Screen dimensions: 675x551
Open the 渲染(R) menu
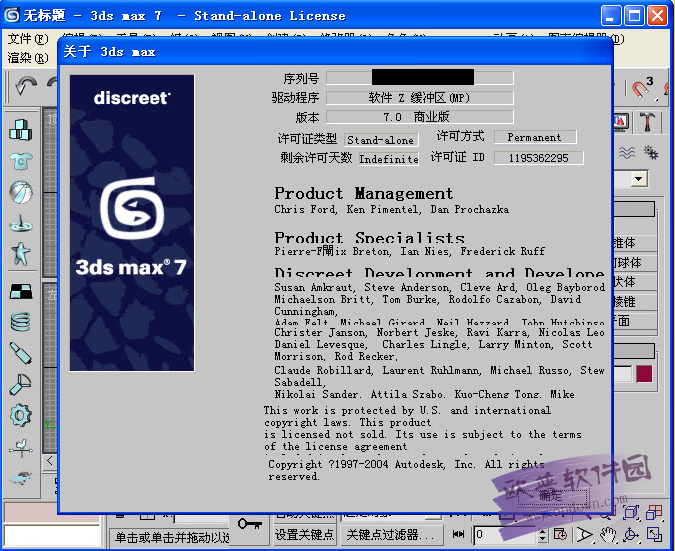pyautogui.click(x=28, y=58)
